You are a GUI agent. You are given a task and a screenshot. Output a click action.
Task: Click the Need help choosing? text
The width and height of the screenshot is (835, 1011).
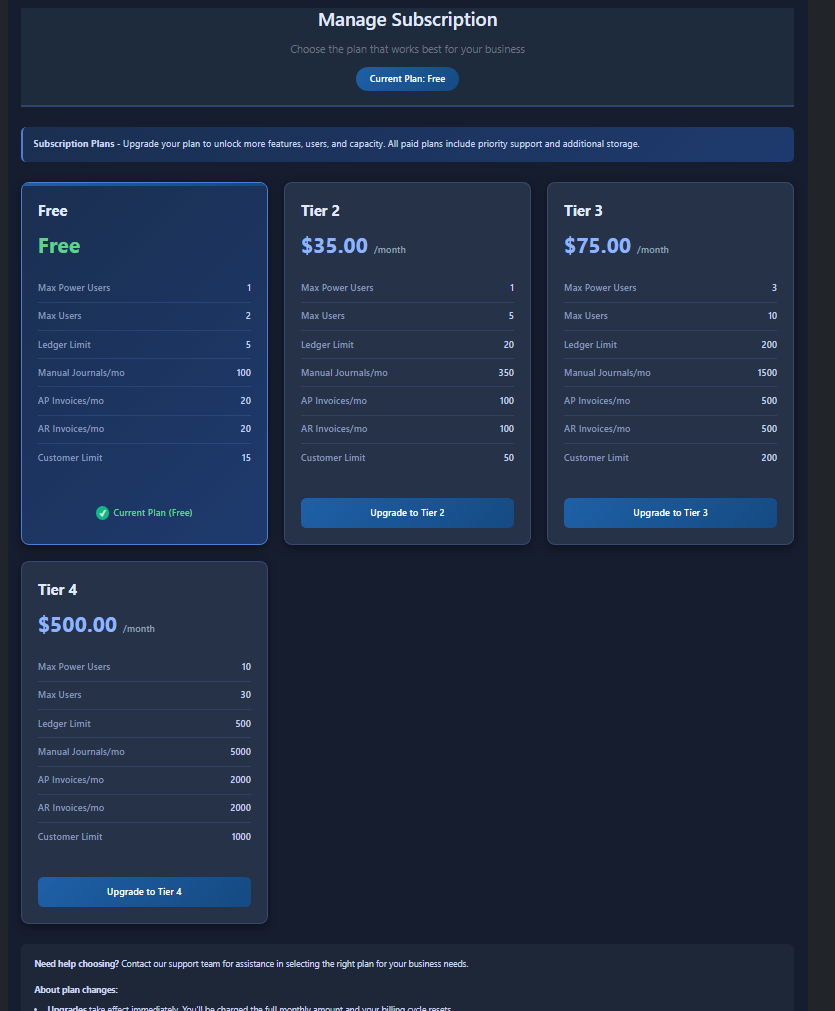(x=77, y=964)
